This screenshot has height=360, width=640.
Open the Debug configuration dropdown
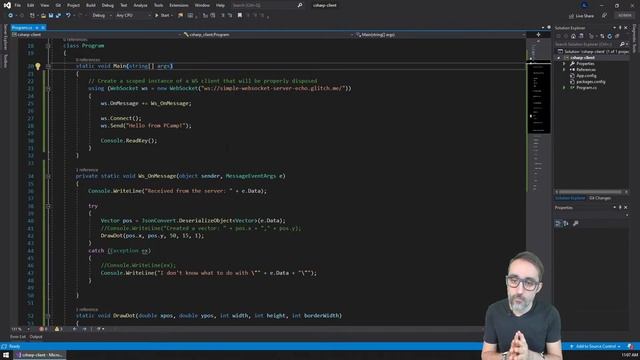pos(101,16)
